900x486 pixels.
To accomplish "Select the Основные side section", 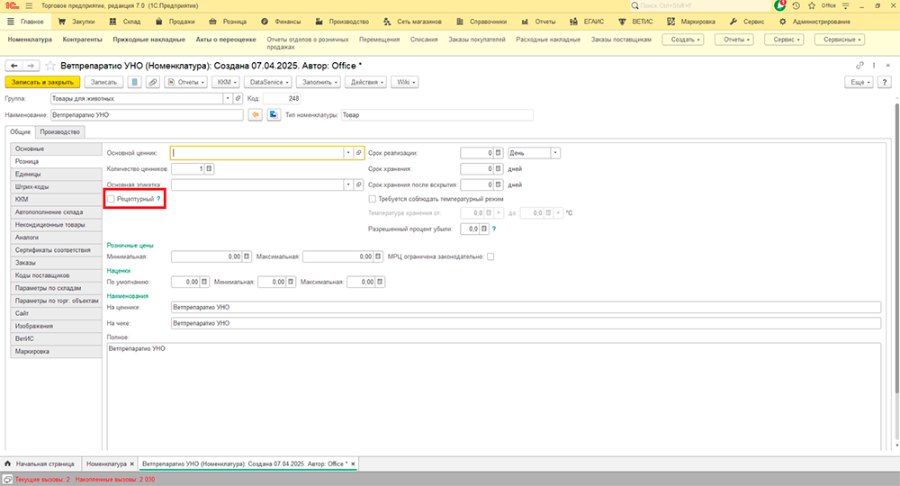I will 56,149.
